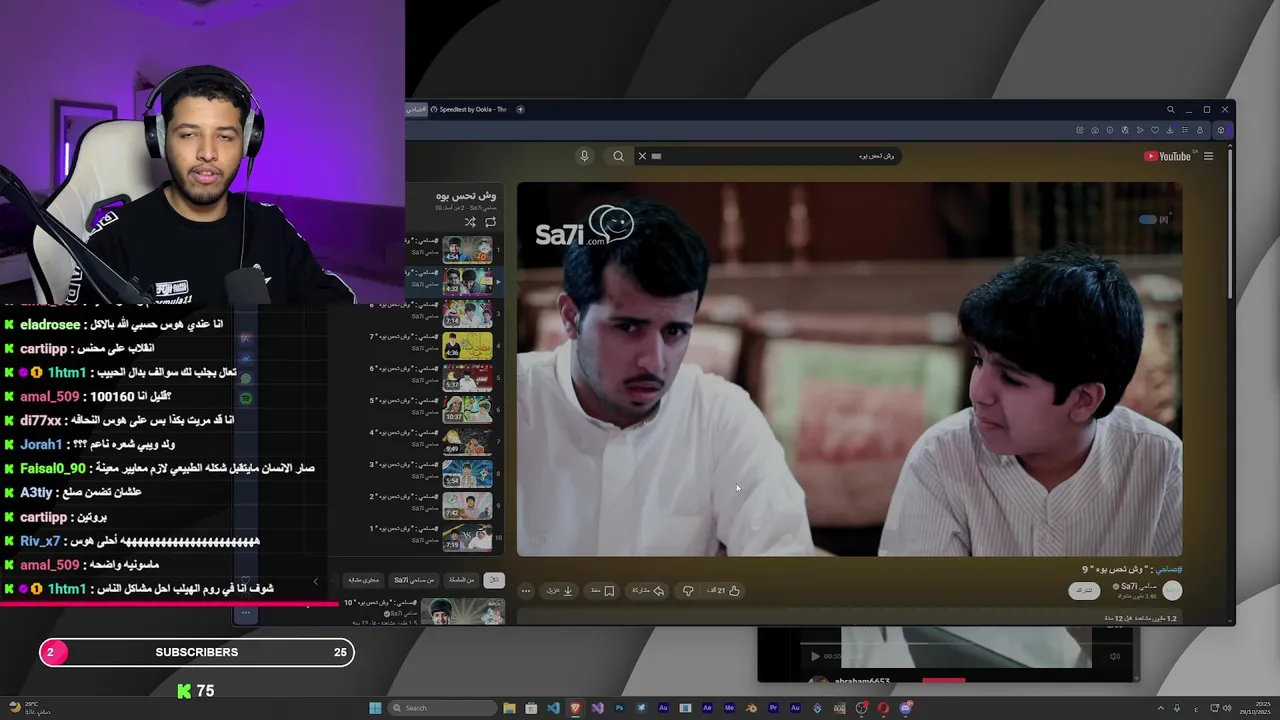The image size is (1280, 720).
Task: Open the YouTube hamburger guide menu
Action: pos(1208,156)
